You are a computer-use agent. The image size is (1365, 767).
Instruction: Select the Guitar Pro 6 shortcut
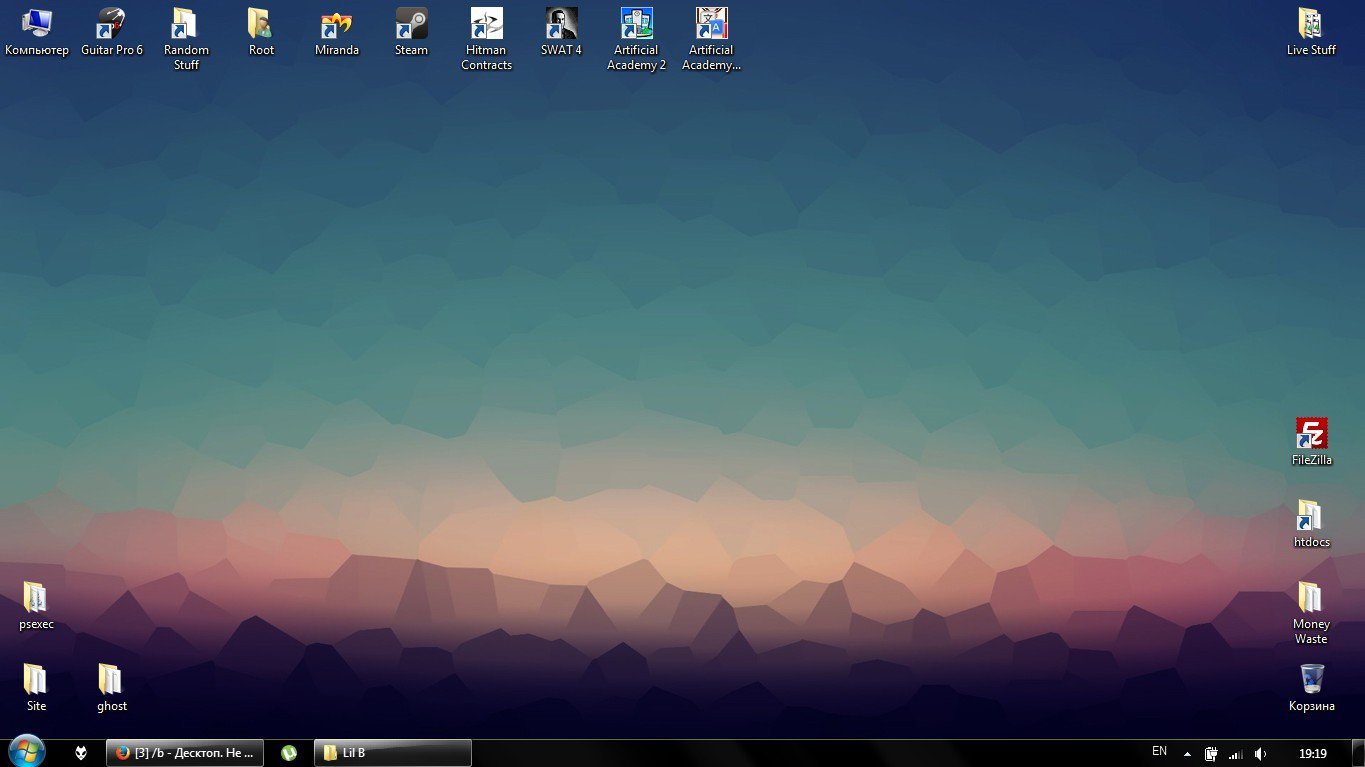pyautogui.click(x=112, y=32)
